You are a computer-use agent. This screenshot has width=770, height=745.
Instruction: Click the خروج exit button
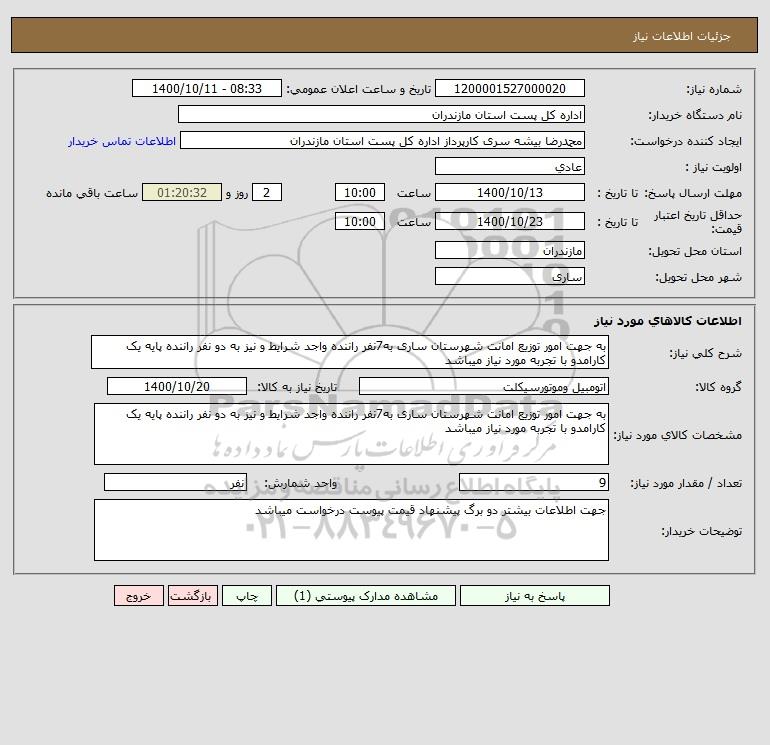pos(138,596)
